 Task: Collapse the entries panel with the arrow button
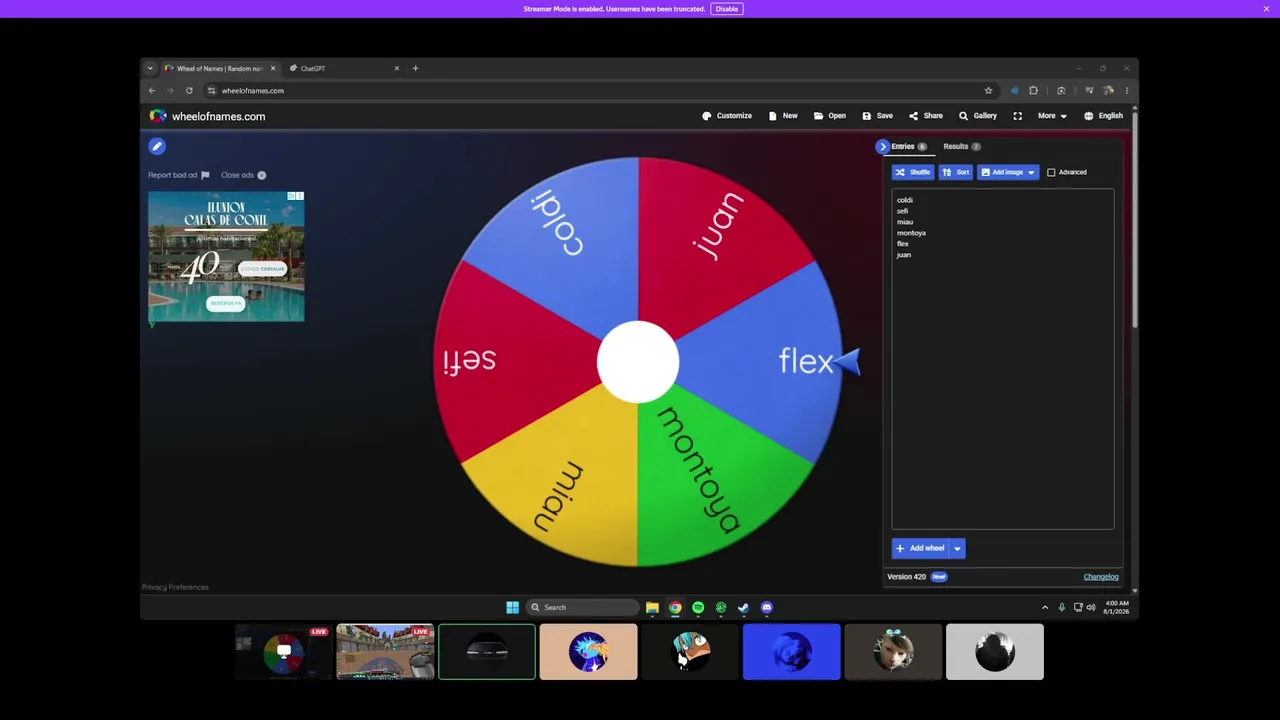click(882, 147)
